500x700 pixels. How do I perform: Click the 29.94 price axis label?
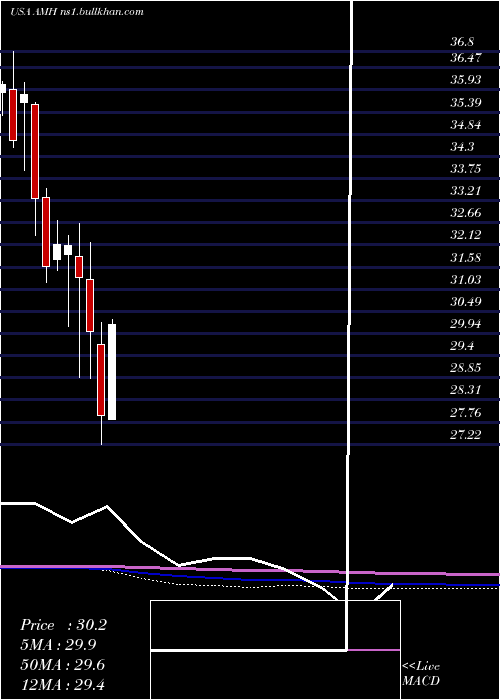point(466,324)
